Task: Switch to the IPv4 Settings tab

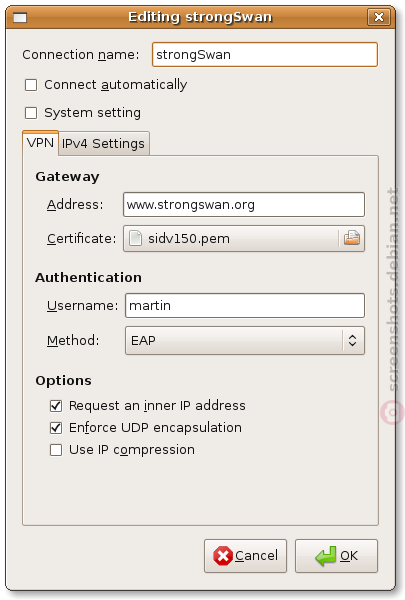Action: (103, 143)
